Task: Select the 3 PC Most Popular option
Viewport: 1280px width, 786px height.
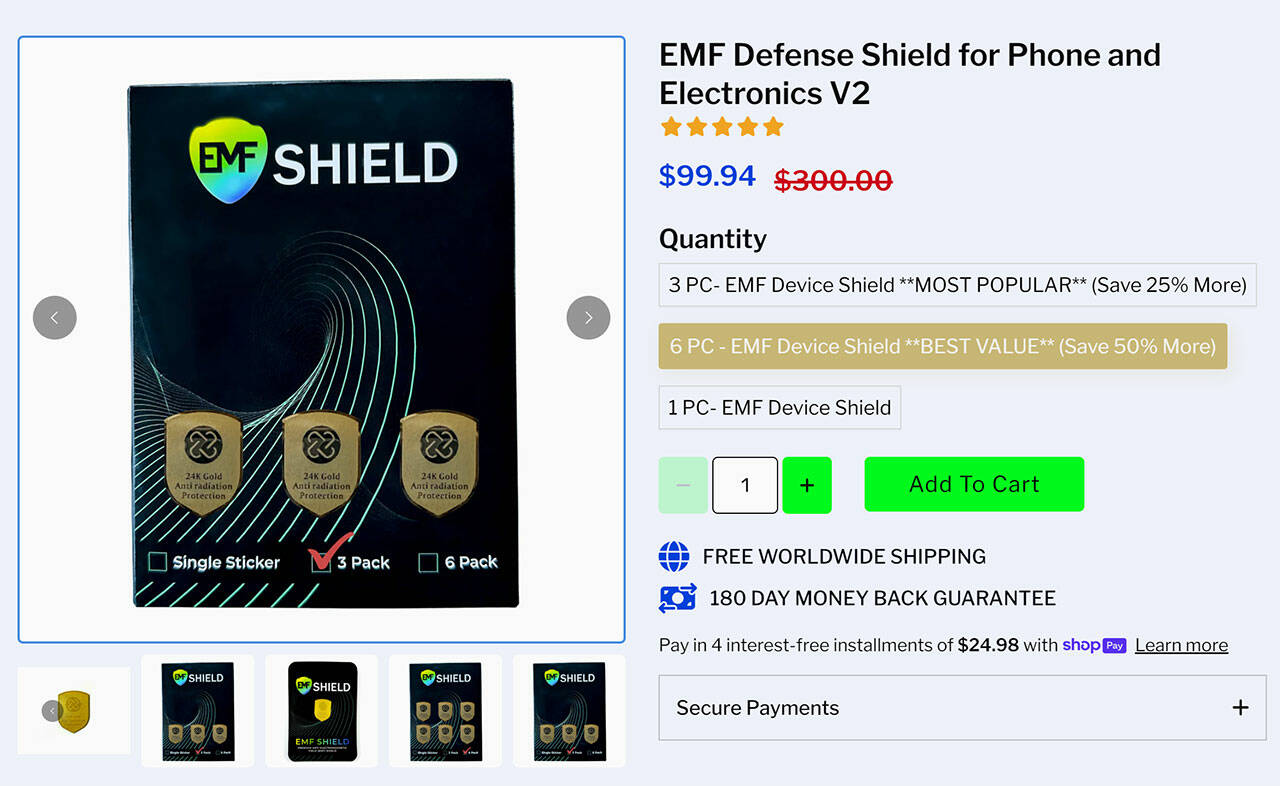Action: click(957, 285)
